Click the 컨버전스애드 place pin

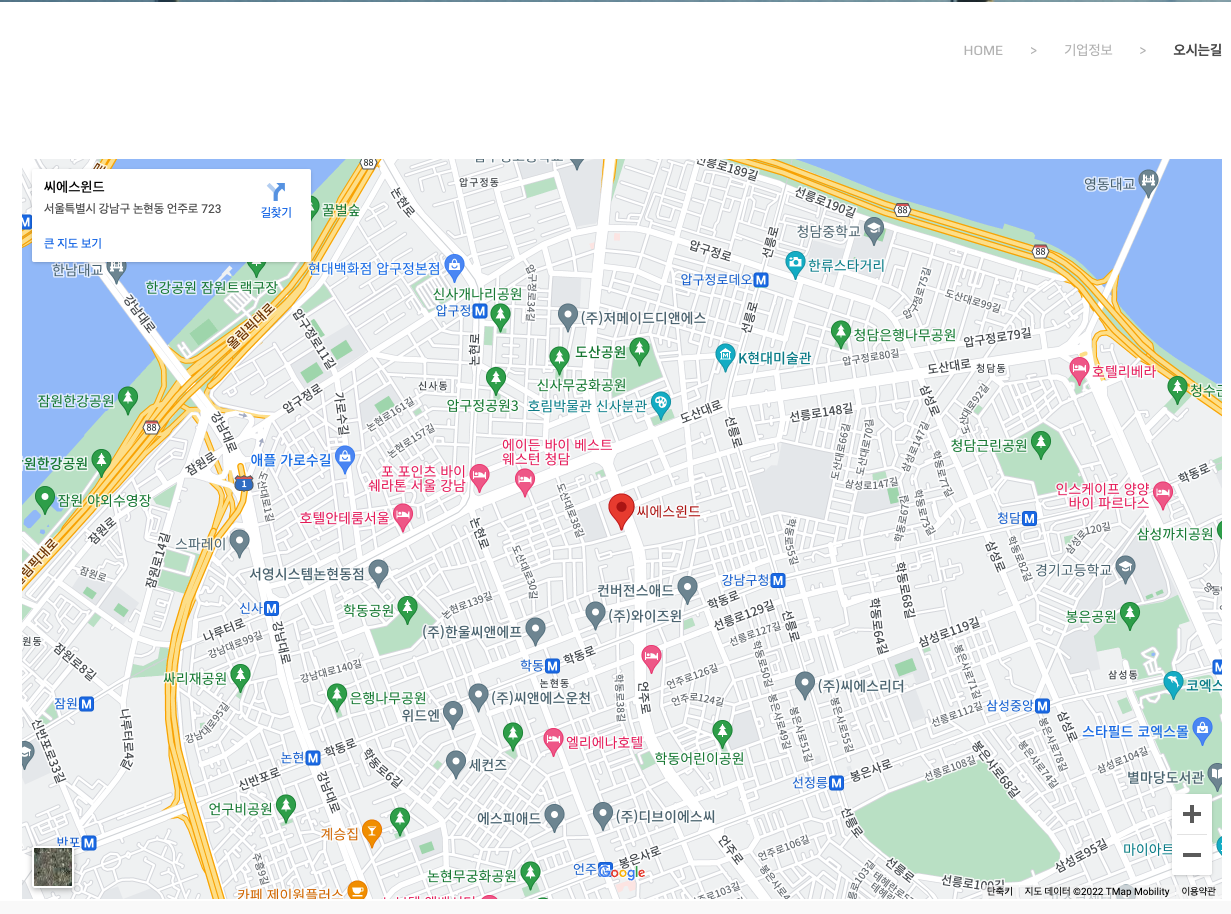click(x=687, y=588)
